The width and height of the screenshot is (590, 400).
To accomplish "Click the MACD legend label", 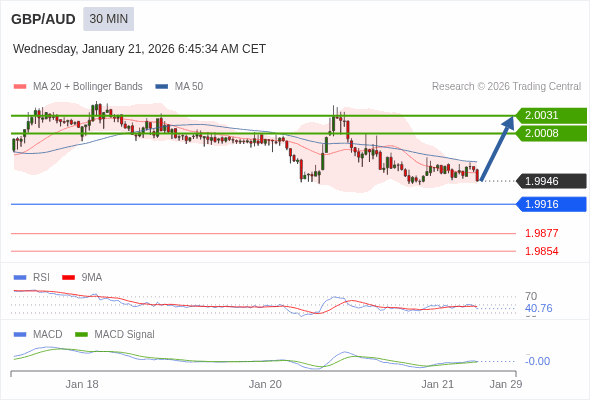I will [x=48, y=335].
